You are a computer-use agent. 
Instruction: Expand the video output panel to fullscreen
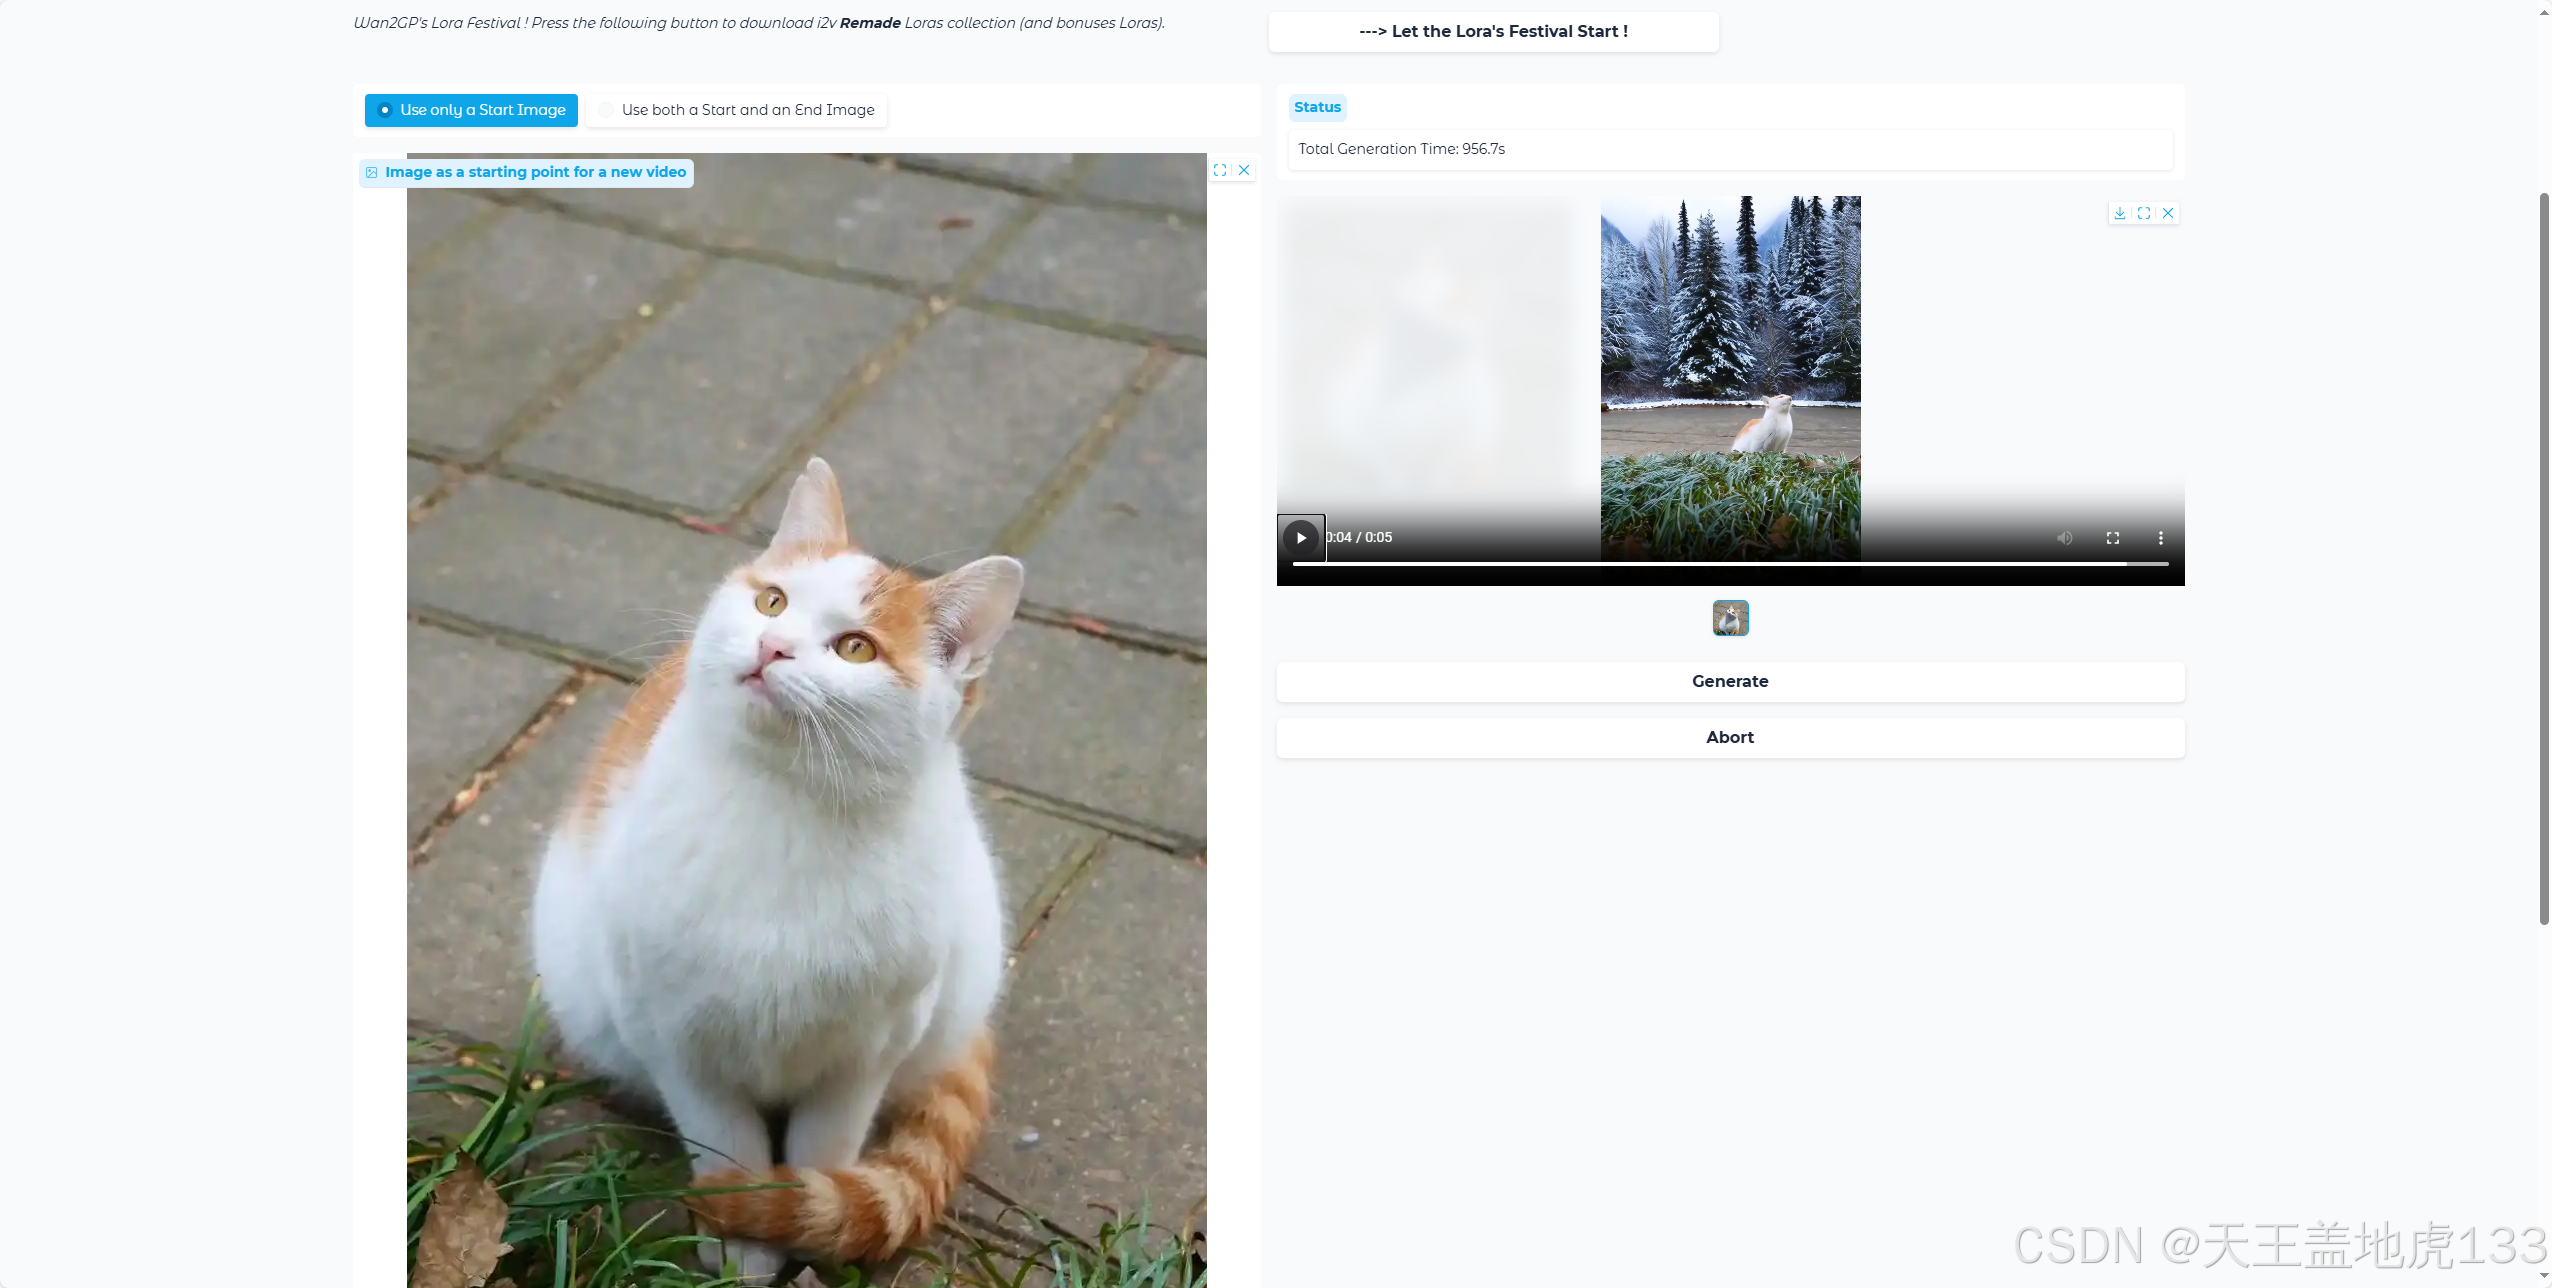[2143, 213]
